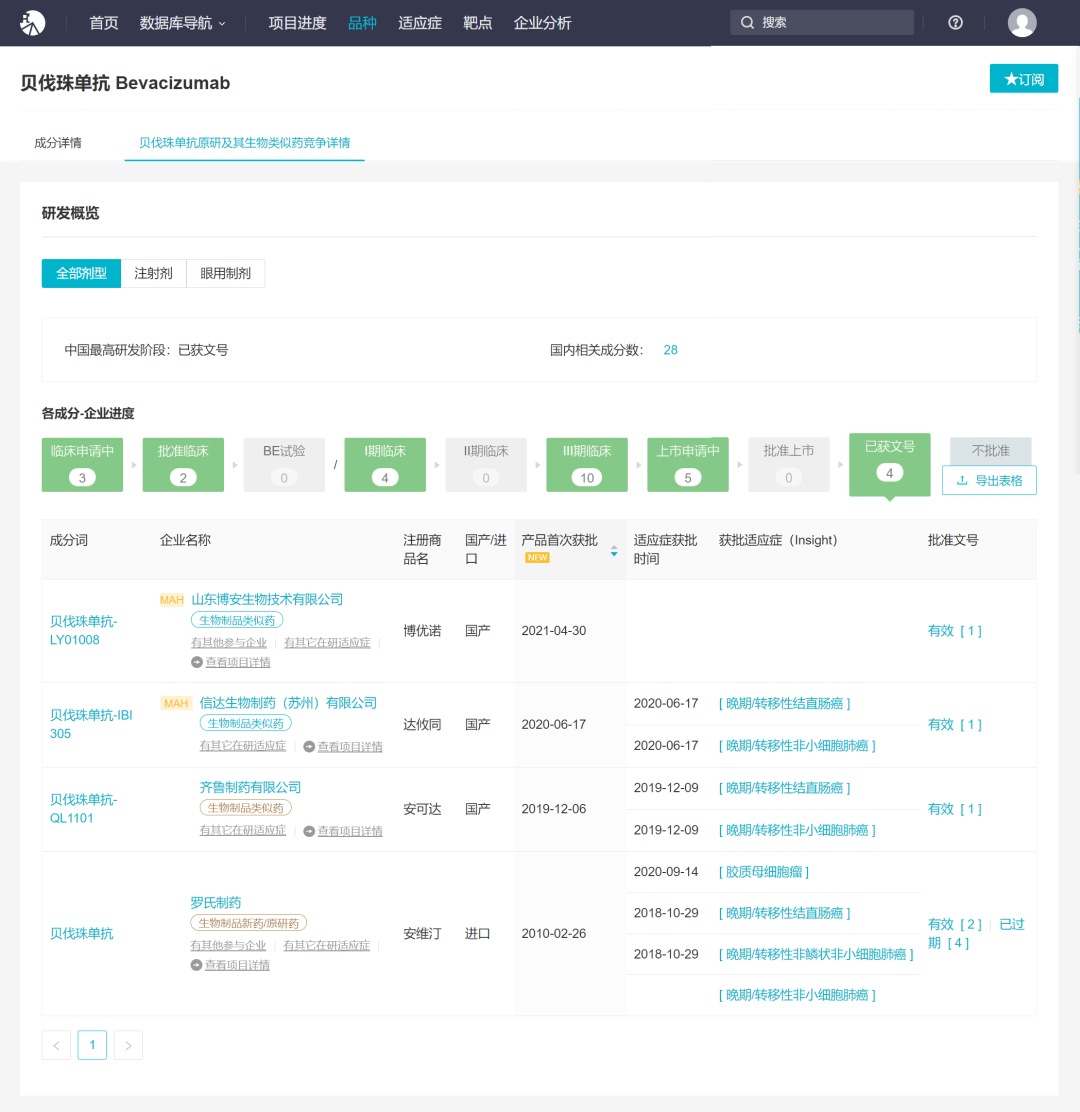
Task: Select 注射剂 formulation filter
Action: coord(153,273)
